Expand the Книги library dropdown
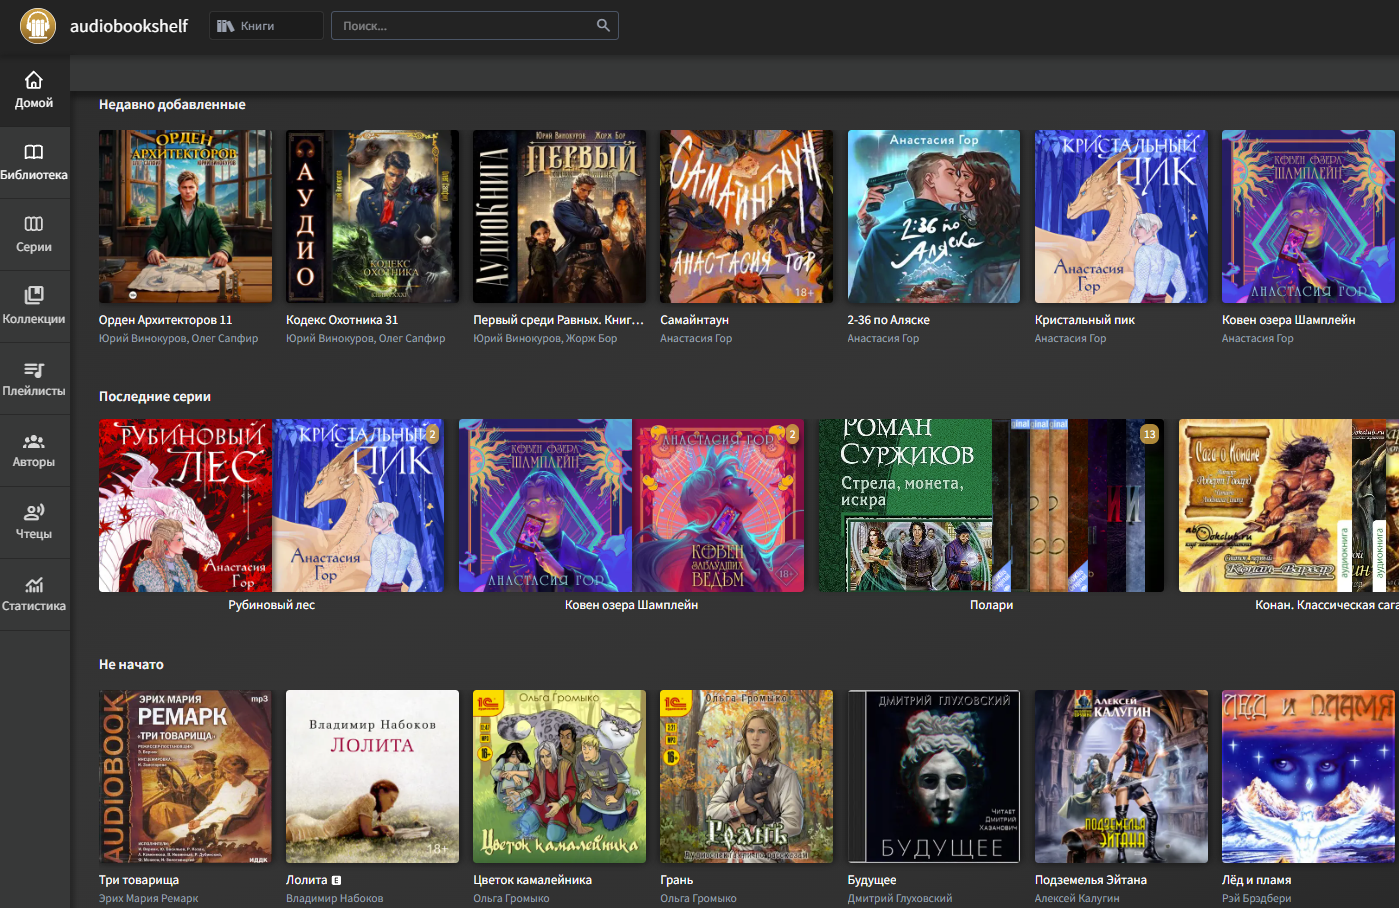 pyautogui.click(x=266, y=26)
